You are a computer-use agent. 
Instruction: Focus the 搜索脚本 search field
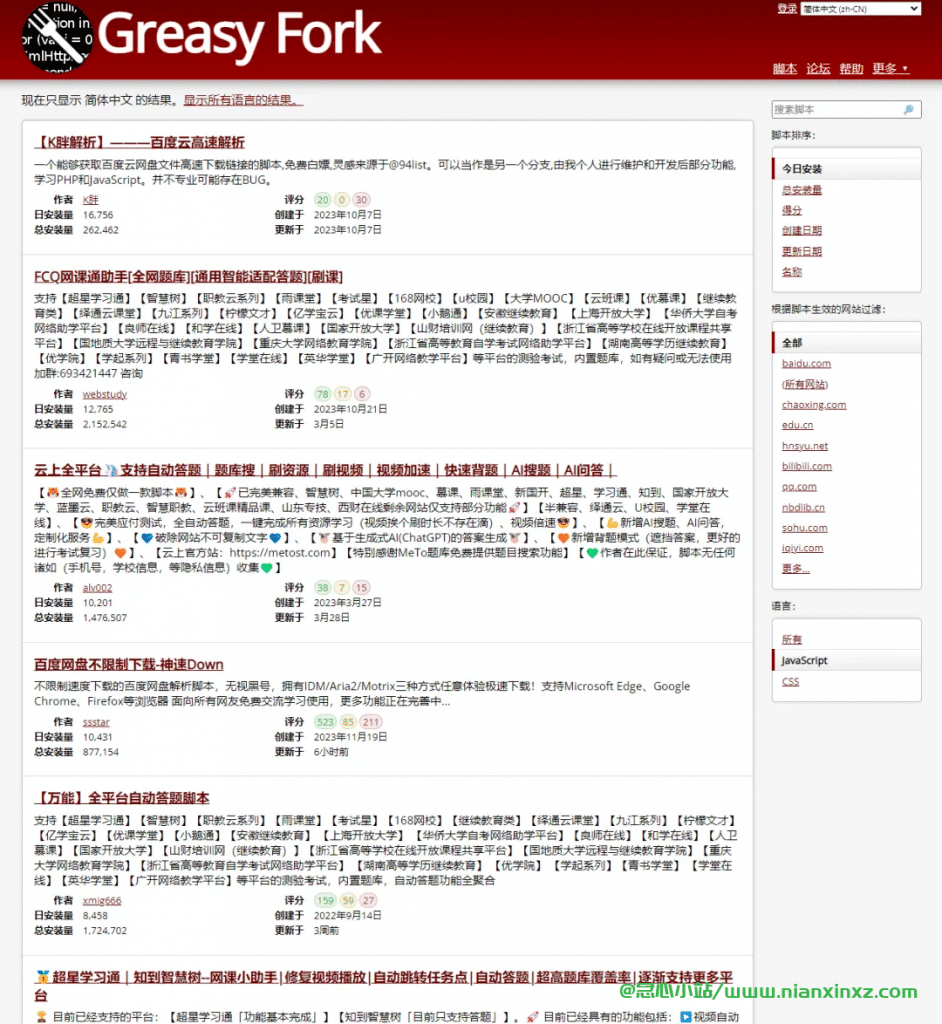point(846,110)
